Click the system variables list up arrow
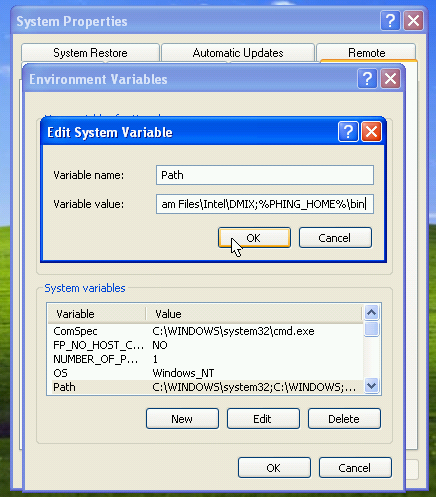The height and width of the screenshot is (497, 436). tap(371, 312)
